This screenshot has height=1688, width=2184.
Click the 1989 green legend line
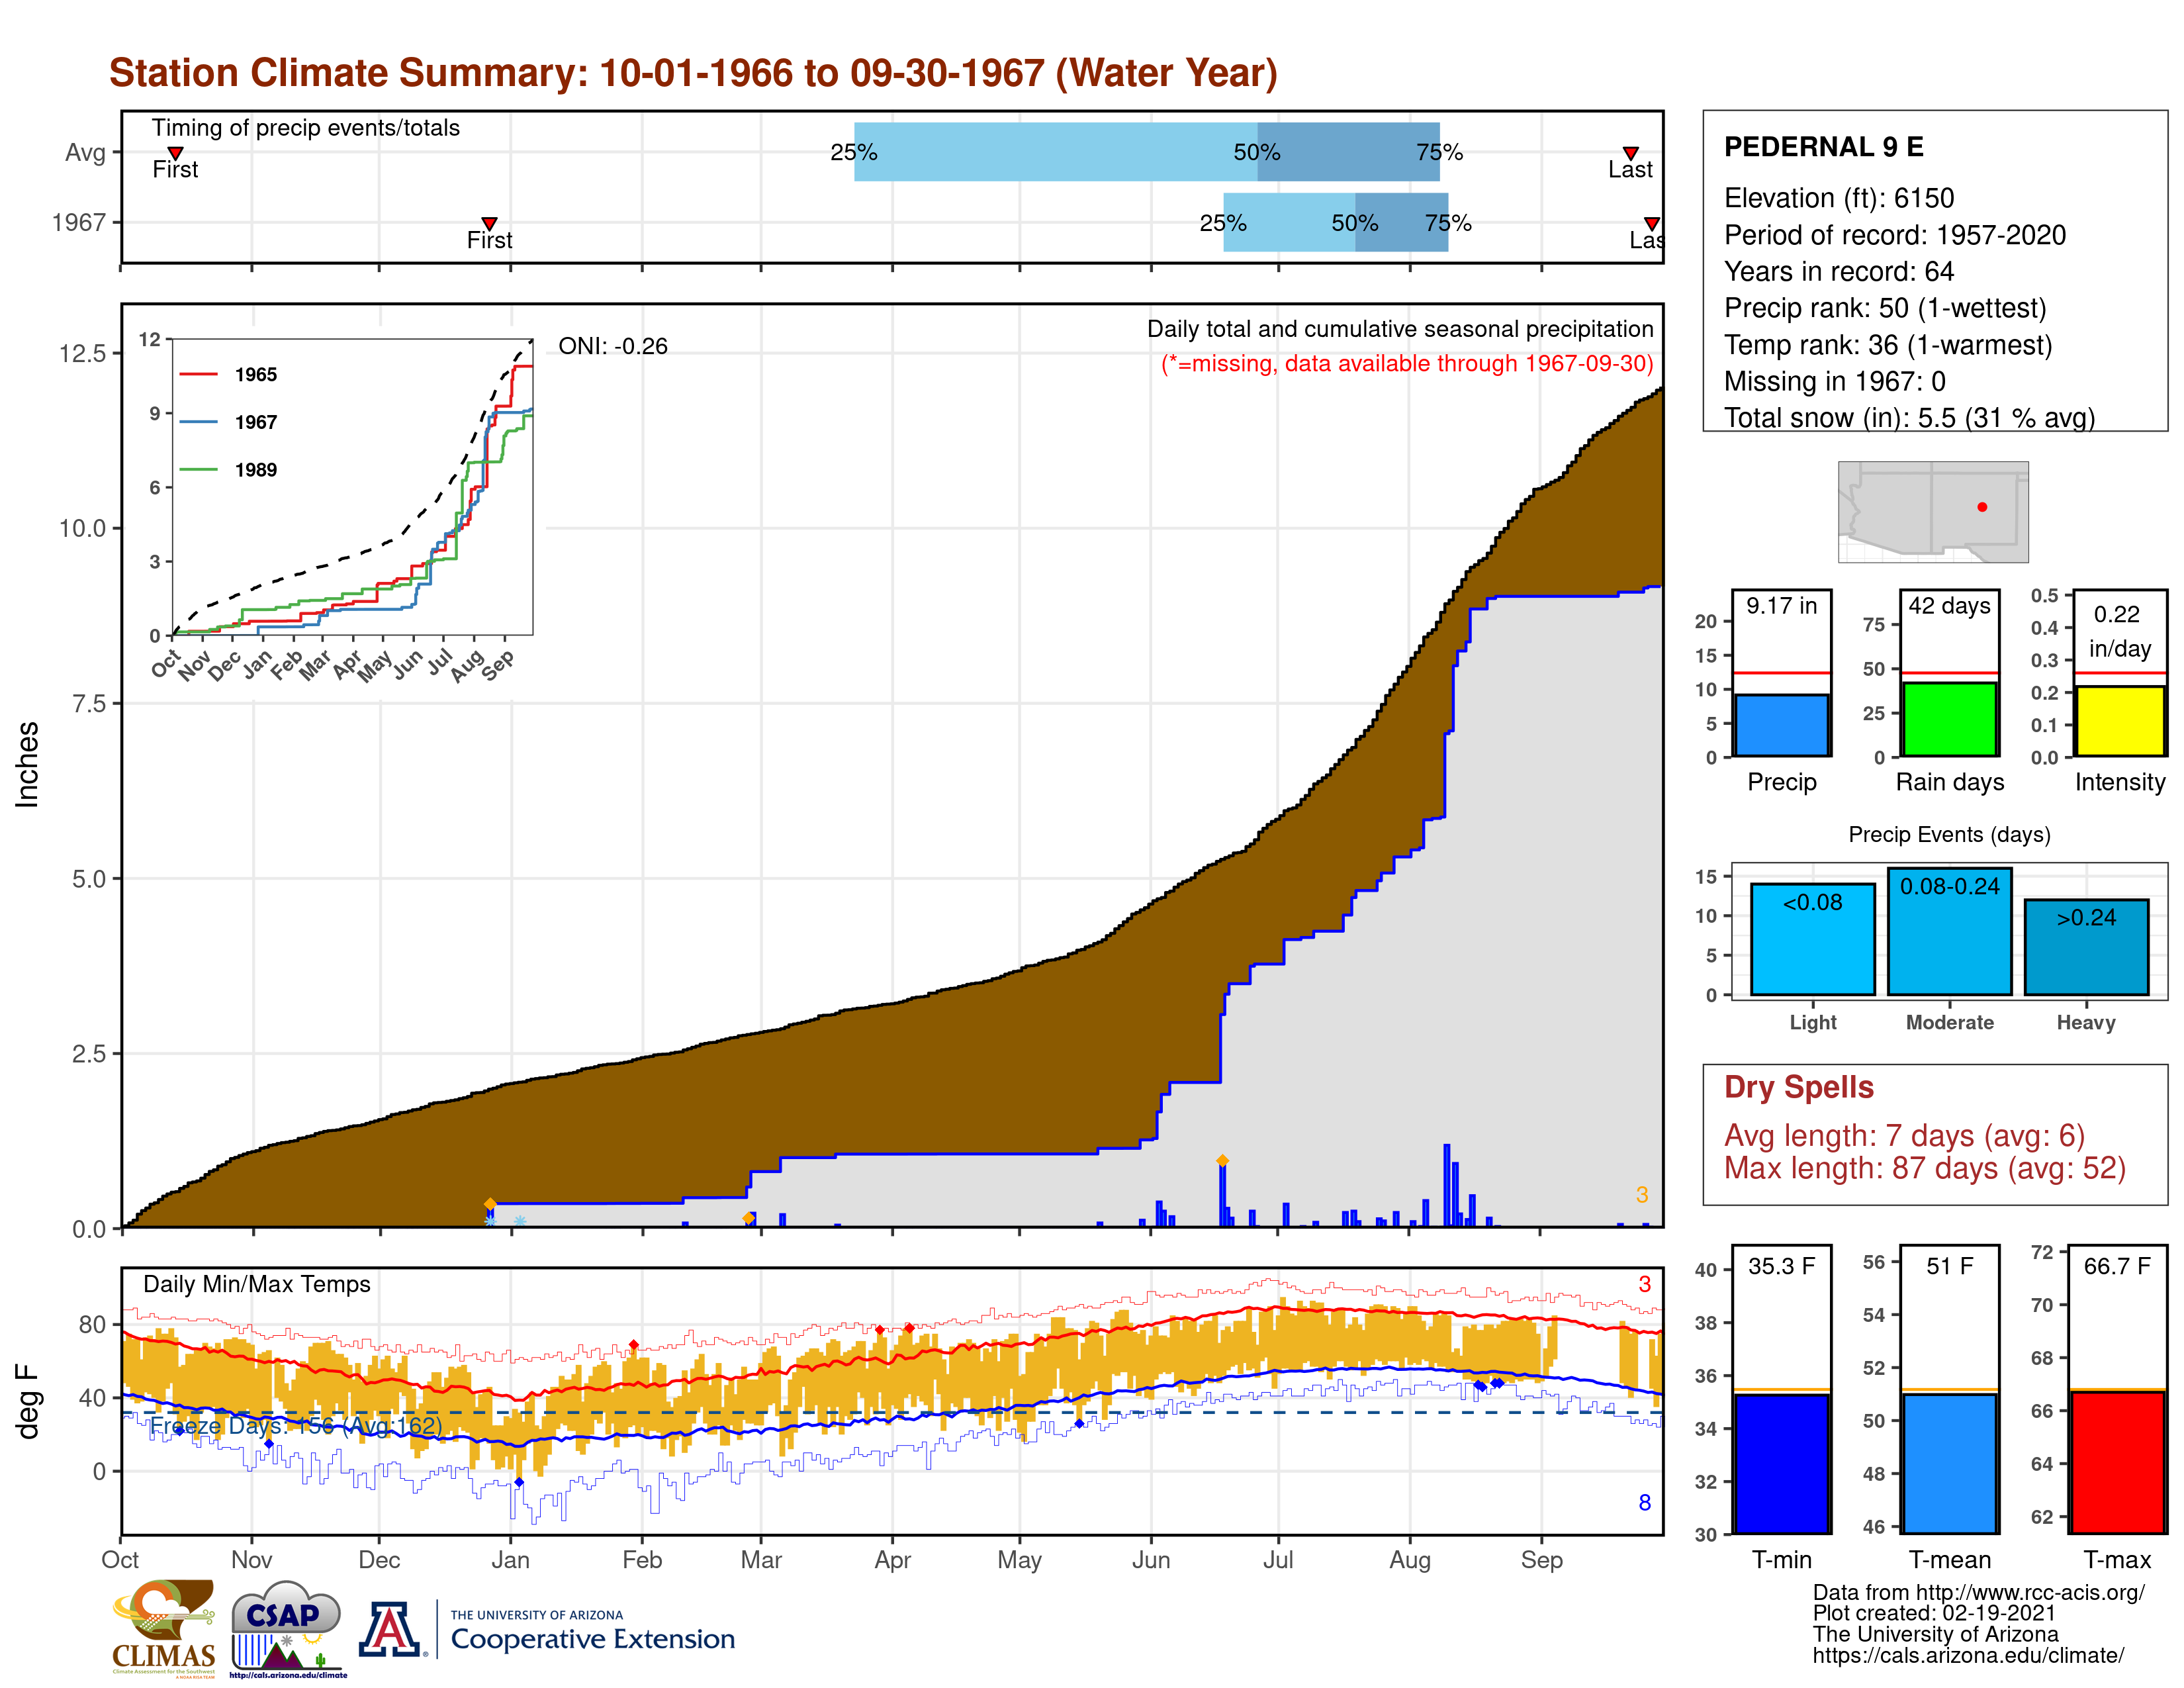[199, 470]
